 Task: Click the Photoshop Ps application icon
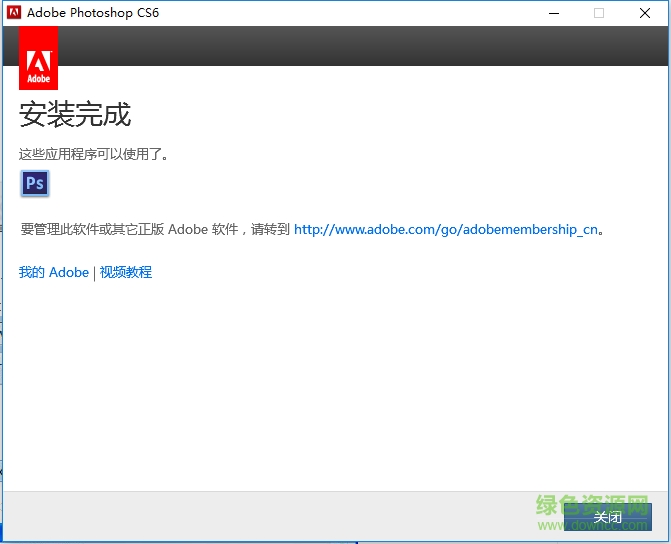[35, 183]
